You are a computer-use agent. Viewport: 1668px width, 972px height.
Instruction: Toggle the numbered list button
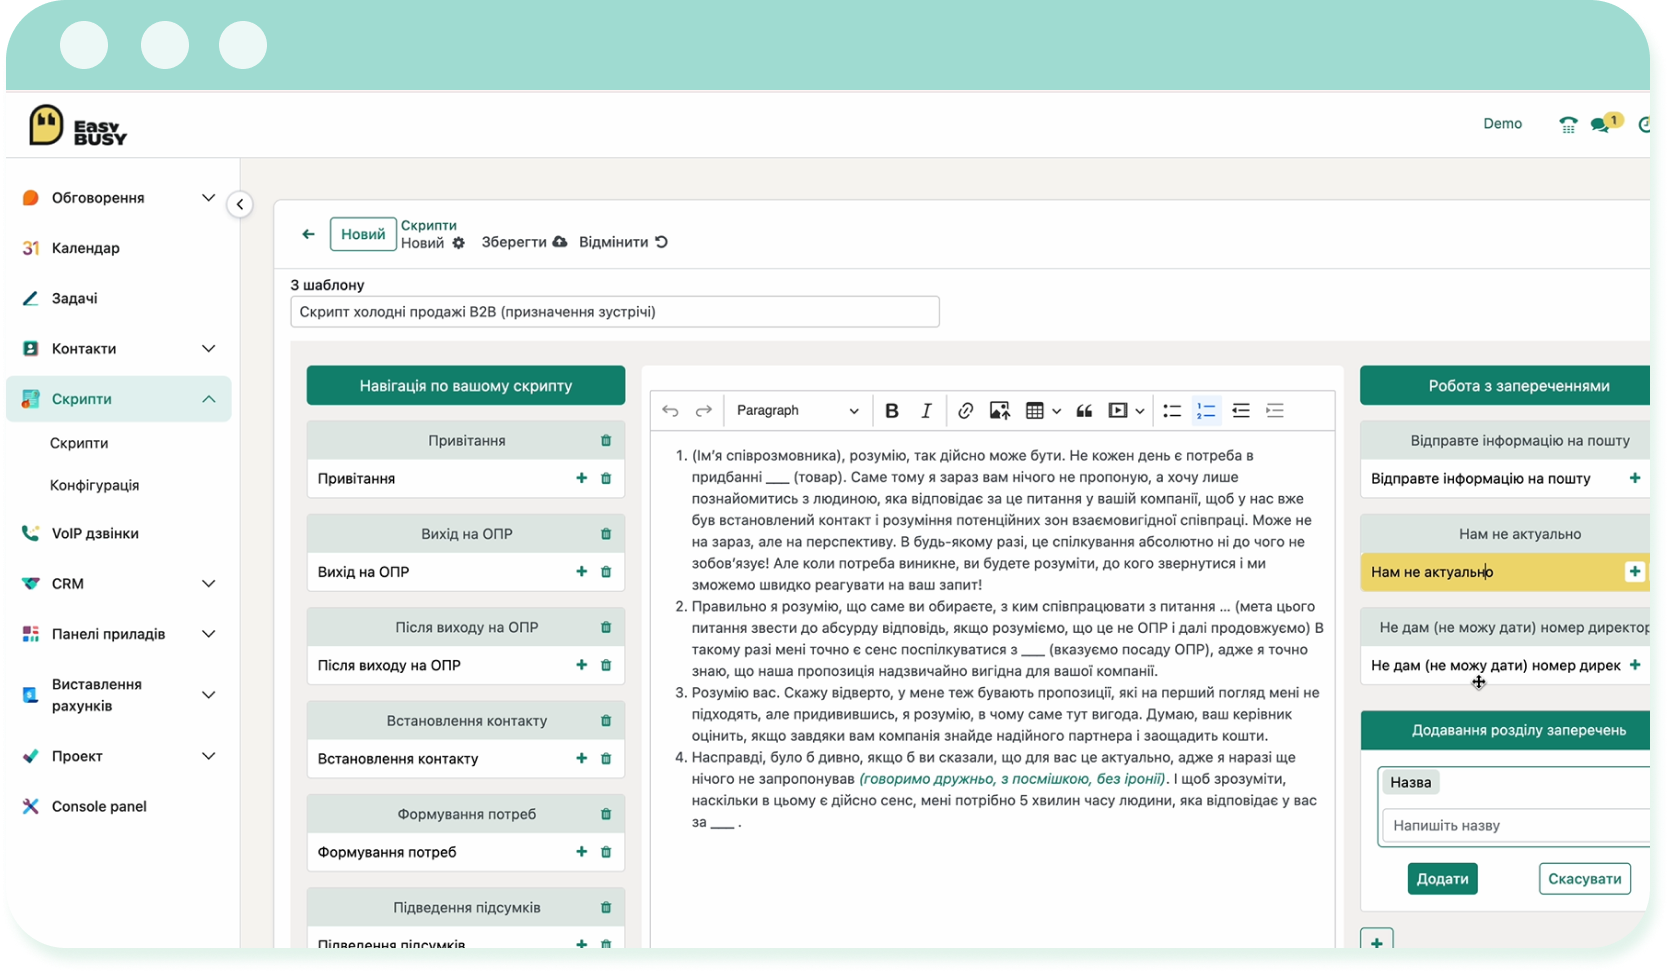pos(1206,411)
